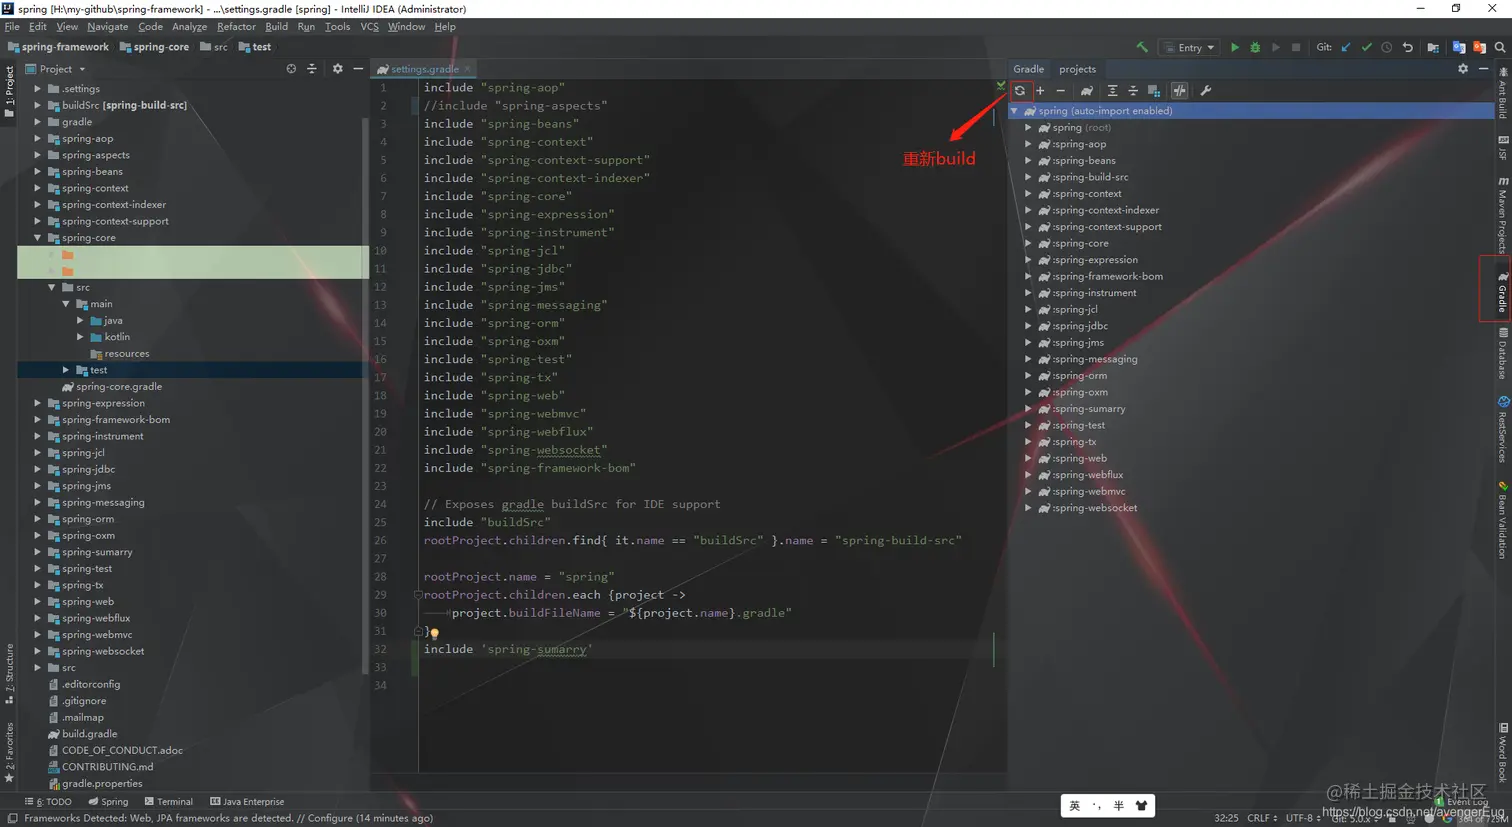Show Git history clock icon
Image resolution: width=1512 pixels, height=827 pixels.
[x=1387, y=47]
